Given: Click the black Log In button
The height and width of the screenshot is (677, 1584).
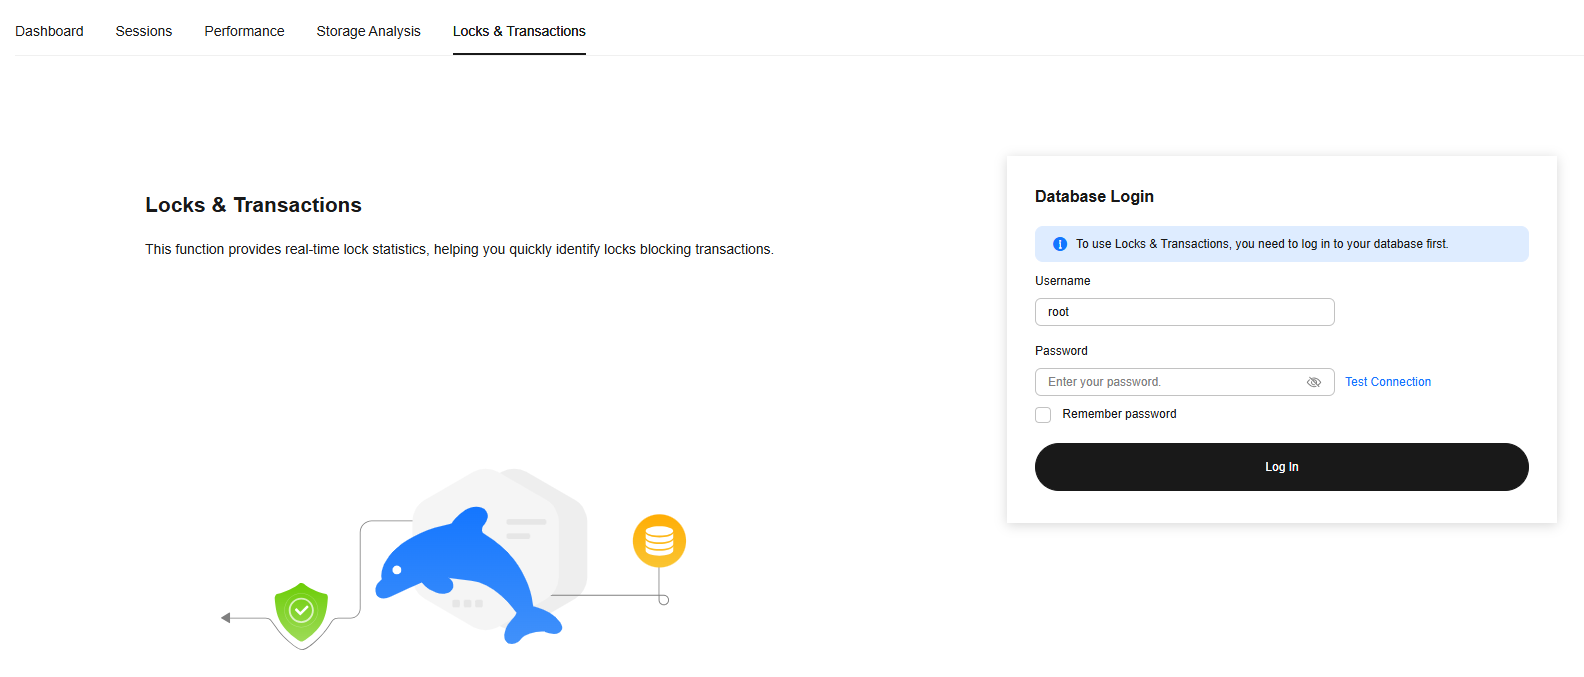Looking at the screenshot, I should 1281,467.
